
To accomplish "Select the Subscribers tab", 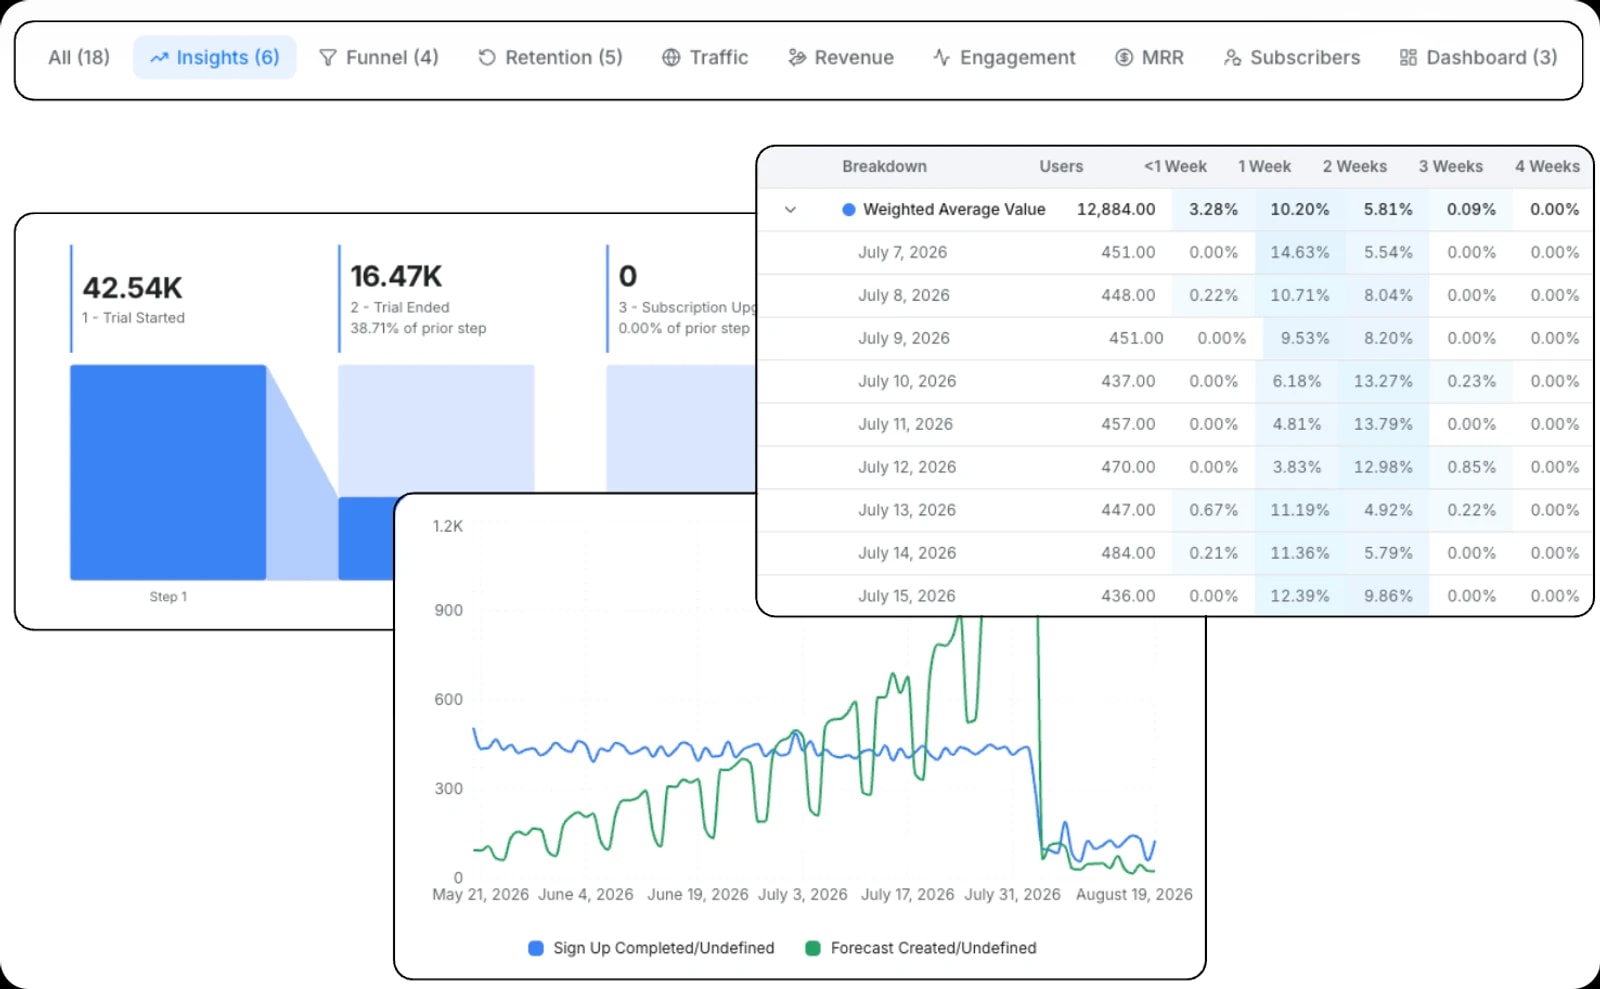I will click(x=1291, y=58).
